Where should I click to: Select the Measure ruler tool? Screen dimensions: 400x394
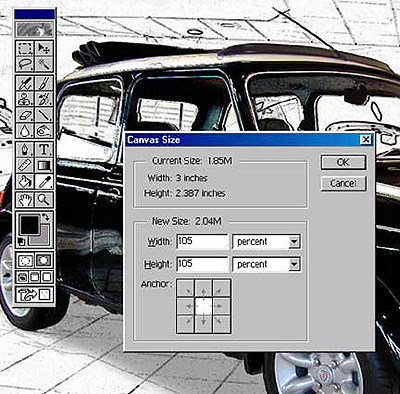25,165
